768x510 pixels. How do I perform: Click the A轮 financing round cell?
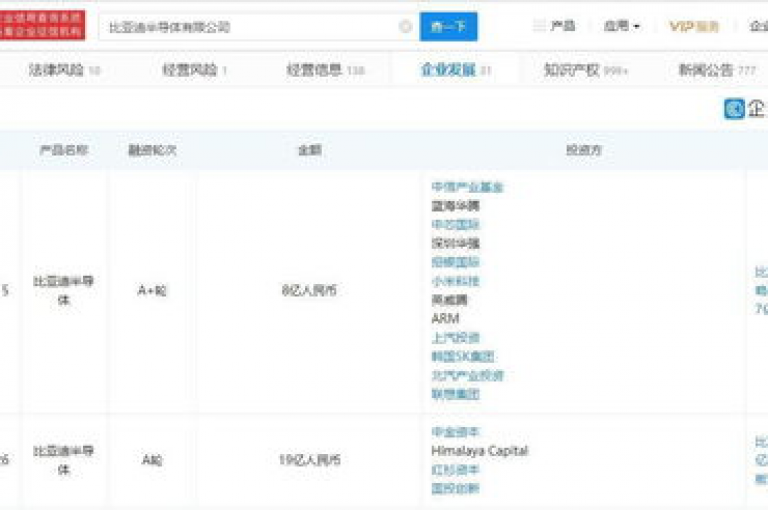152,460
